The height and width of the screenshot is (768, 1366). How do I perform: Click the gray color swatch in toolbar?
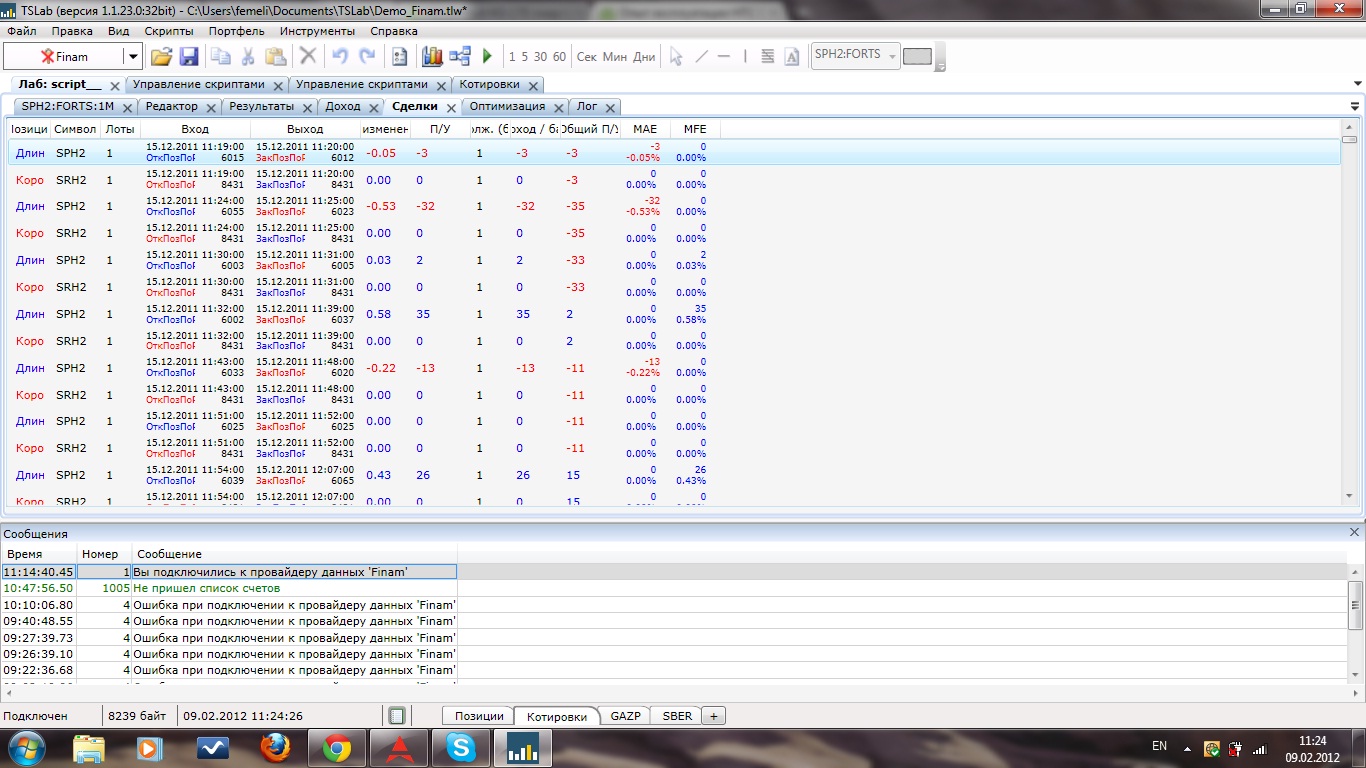[917, 57]
